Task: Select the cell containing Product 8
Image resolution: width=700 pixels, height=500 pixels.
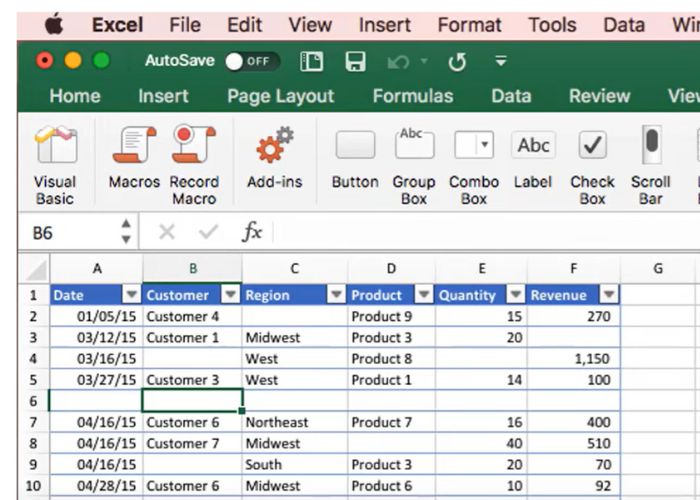Action: tap(391, 358)
